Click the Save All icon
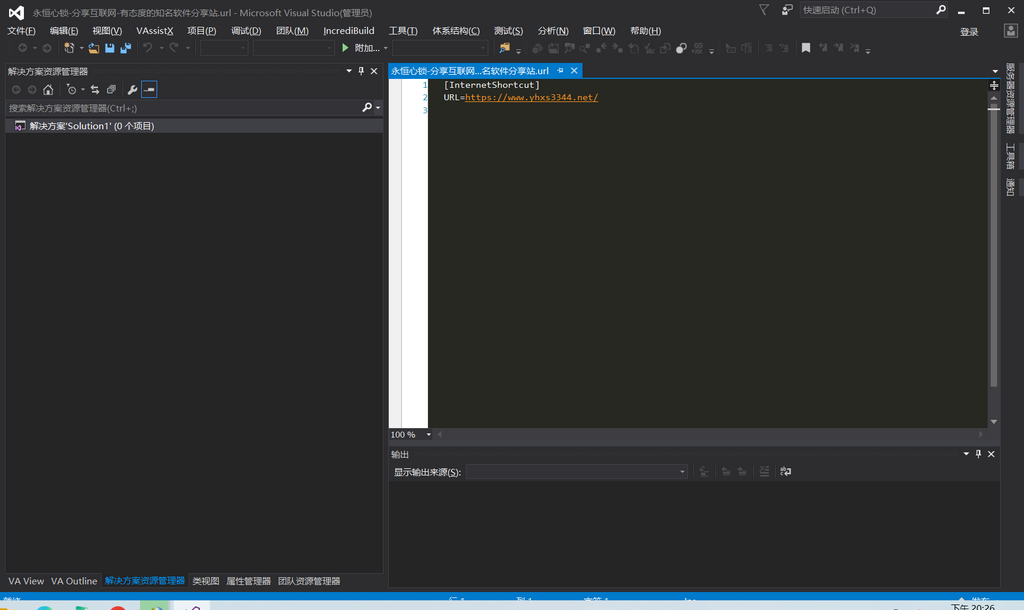This screenshot has width=1024, height=610. tap(125, 48)
